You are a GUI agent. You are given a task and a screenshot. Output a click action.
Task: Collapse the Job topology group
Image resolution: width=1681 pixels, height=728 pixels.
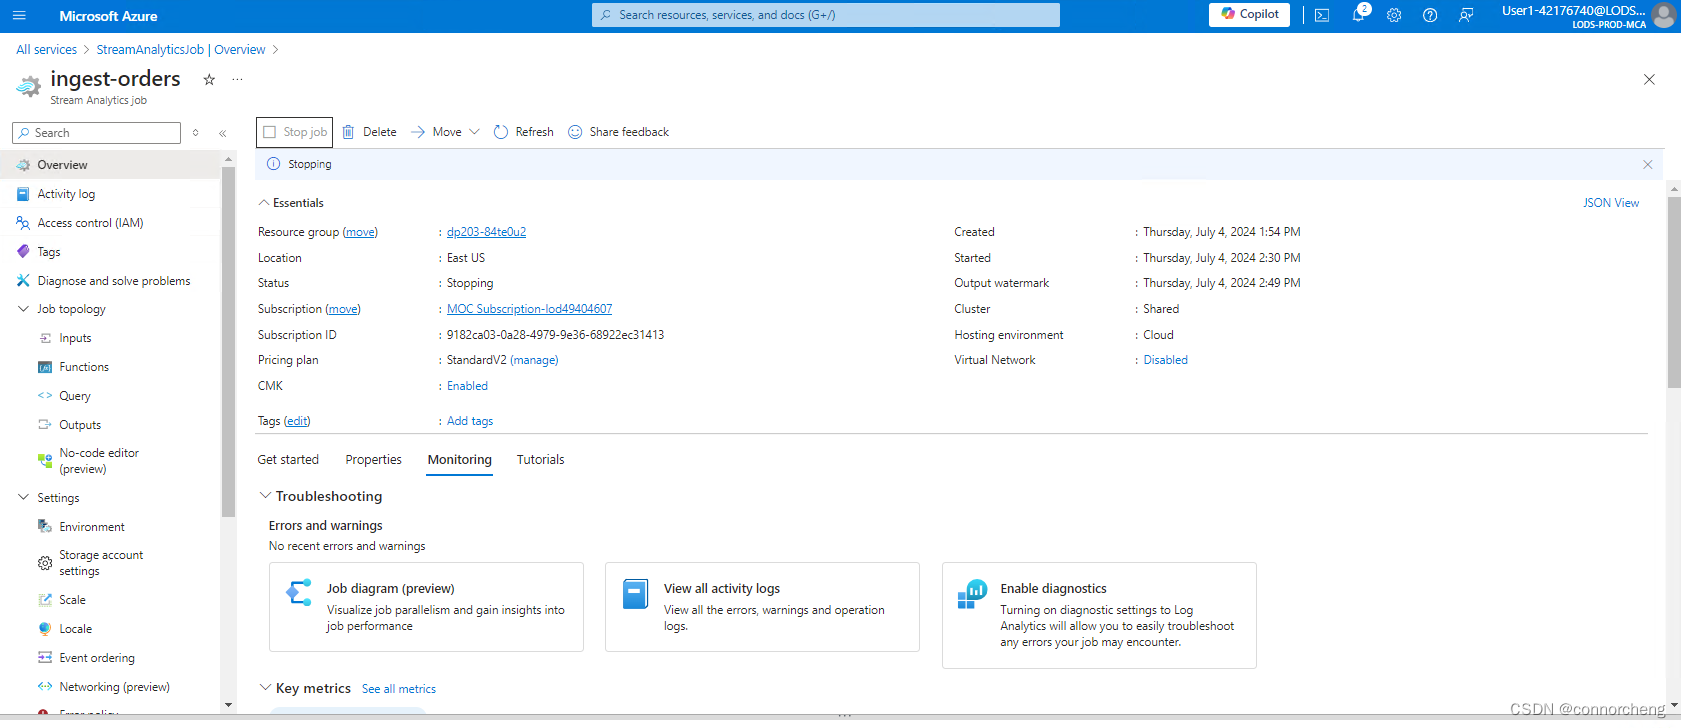pos(23,309)
